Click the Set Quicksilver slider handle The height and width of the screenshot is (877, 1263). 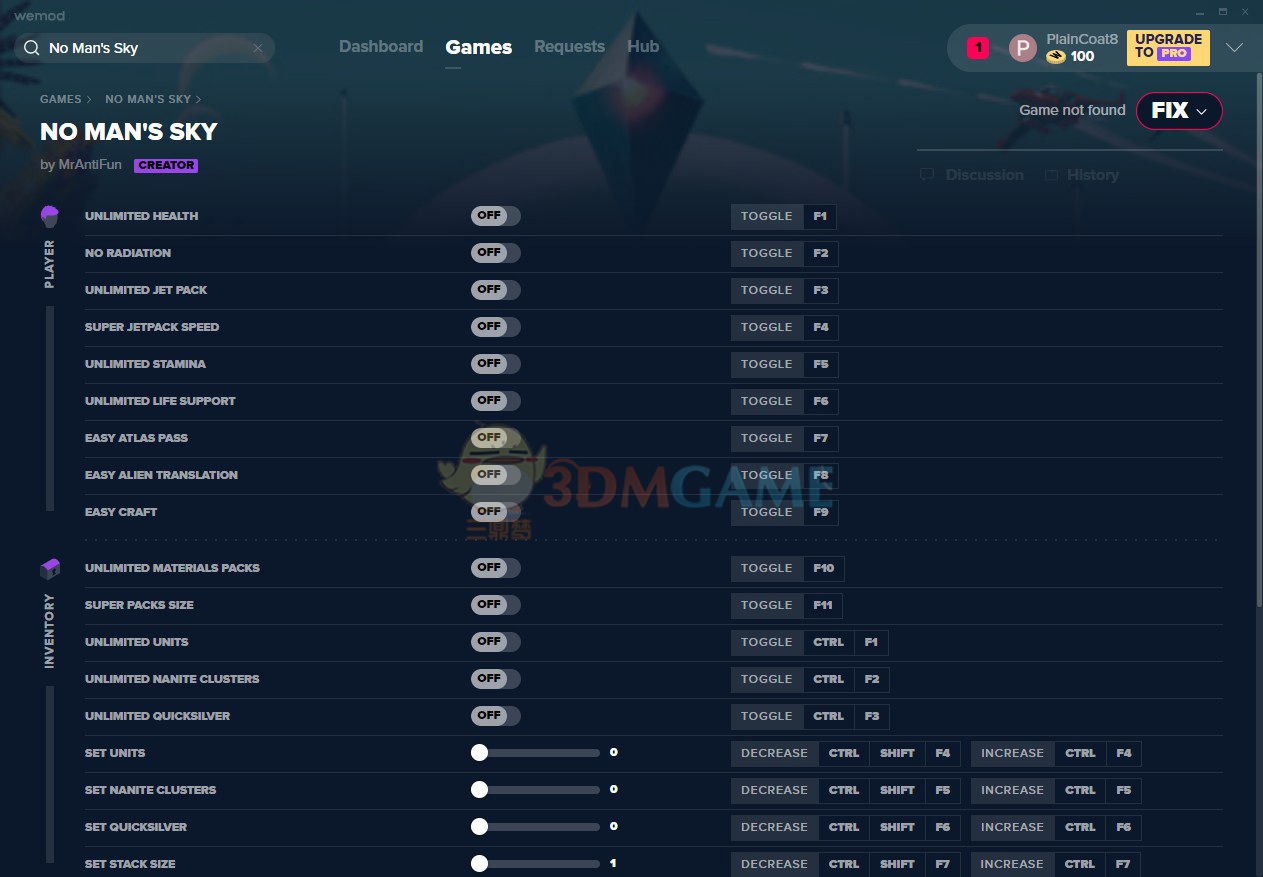click(480, 827)
